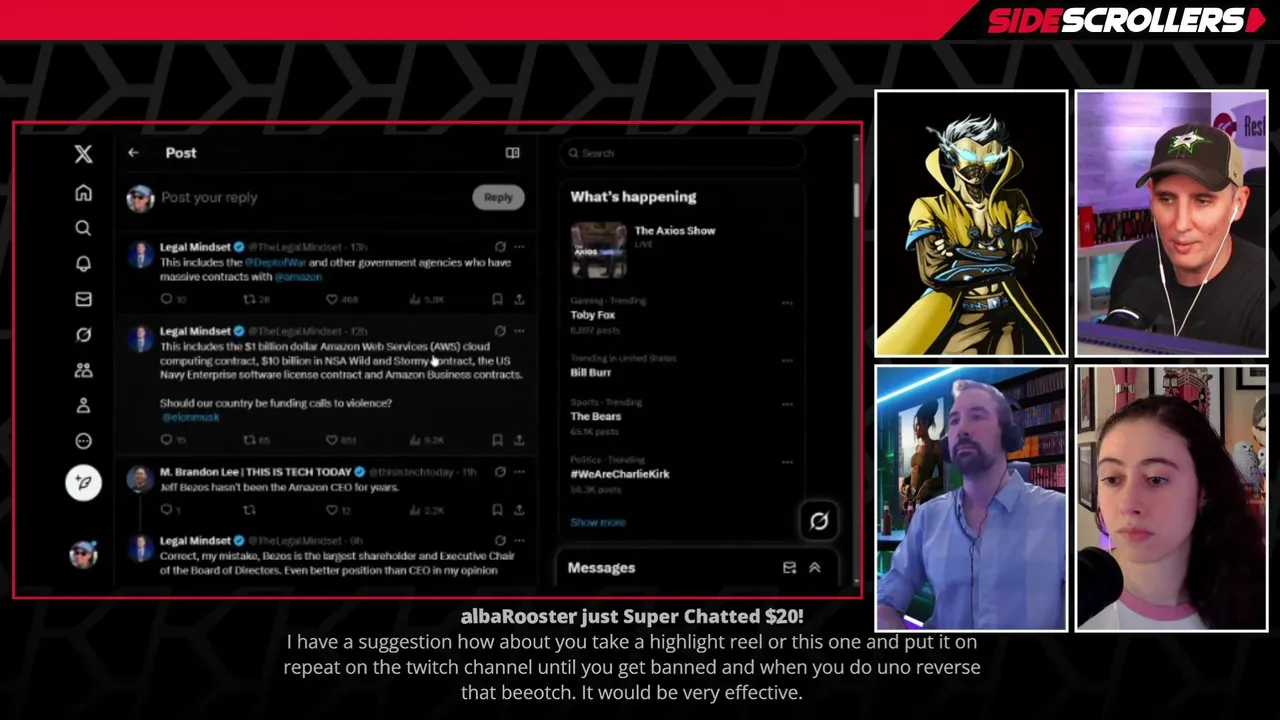Open options for Bill Burr trend
1280x720 pixels.
[787, 360]
